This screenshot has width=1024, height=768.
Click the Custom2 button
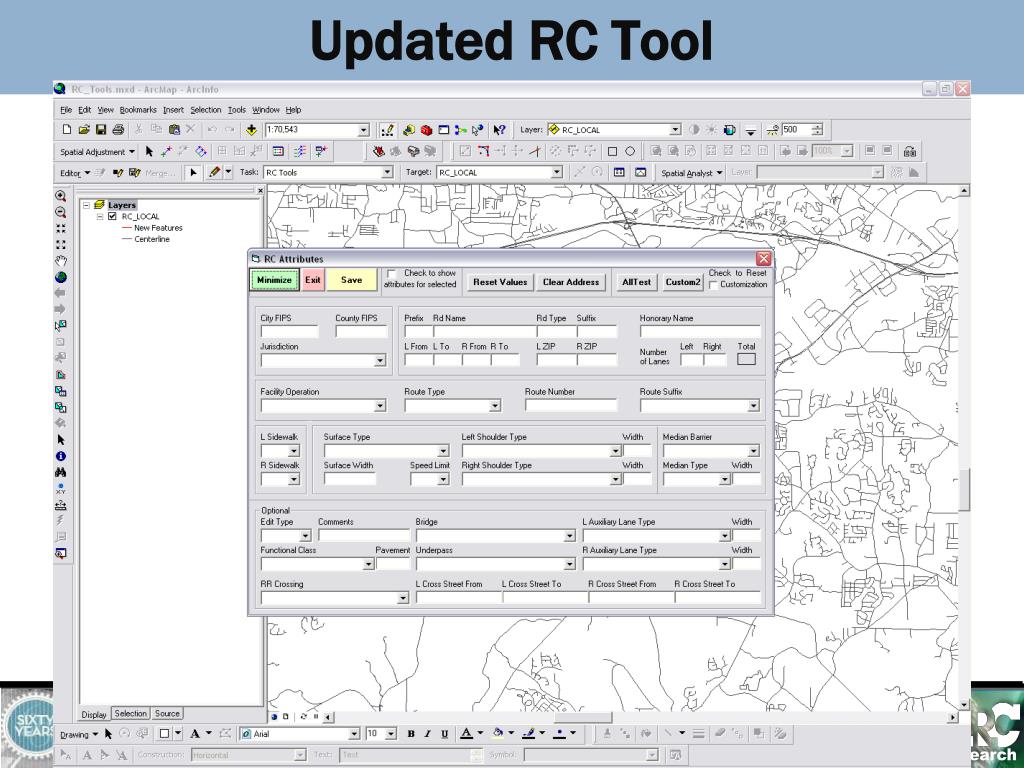682,282
